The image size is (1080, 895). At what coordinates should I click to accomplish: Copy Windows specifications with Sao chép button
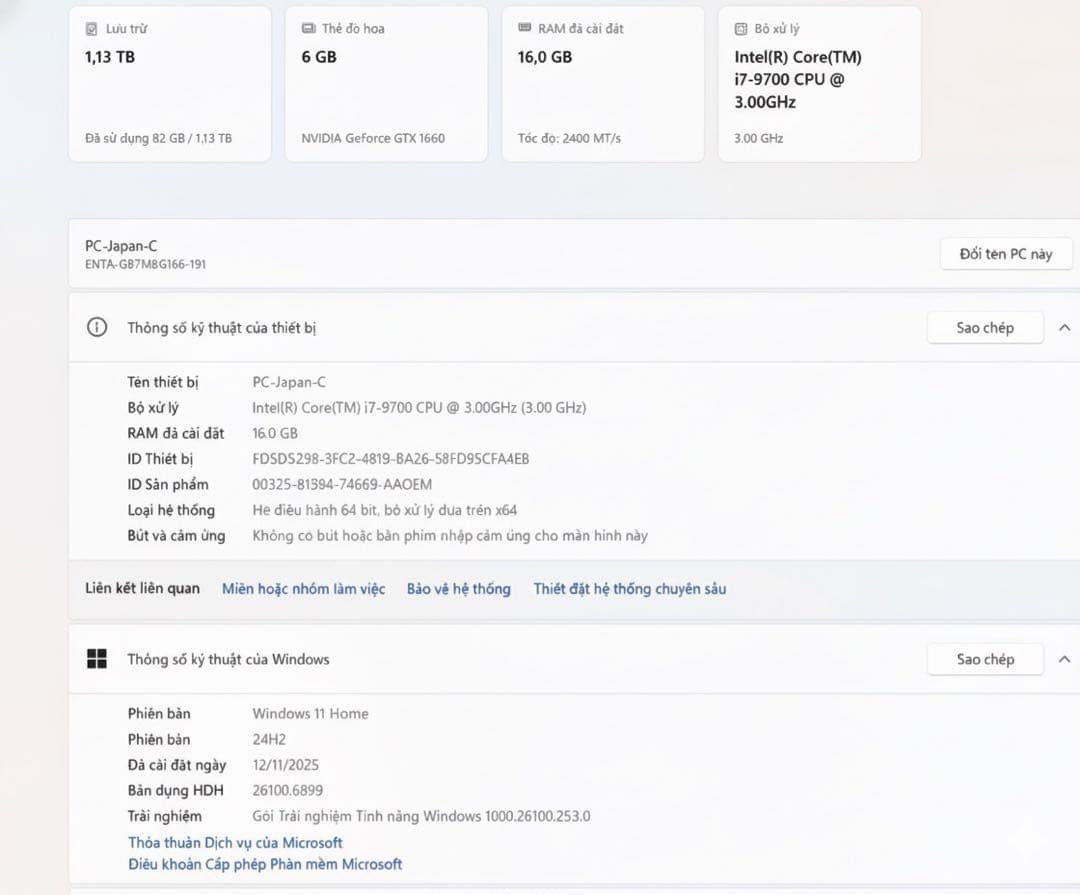click(985, 659)
